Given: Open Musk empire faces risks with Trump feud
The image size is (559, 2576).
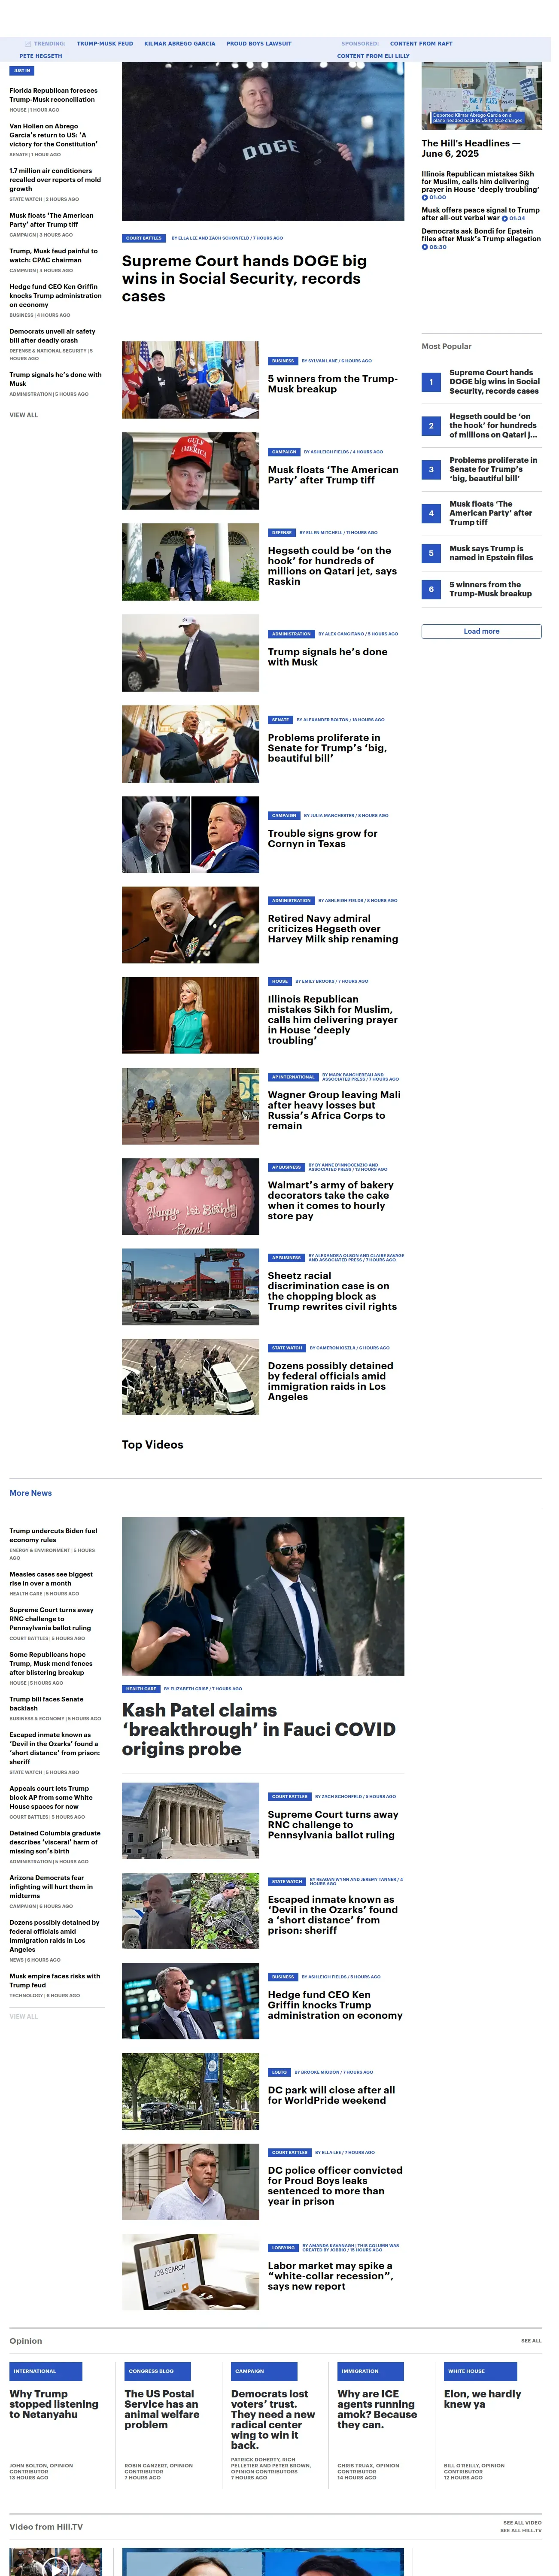Looking at the screenshot, I should [x=55, y=1980].
